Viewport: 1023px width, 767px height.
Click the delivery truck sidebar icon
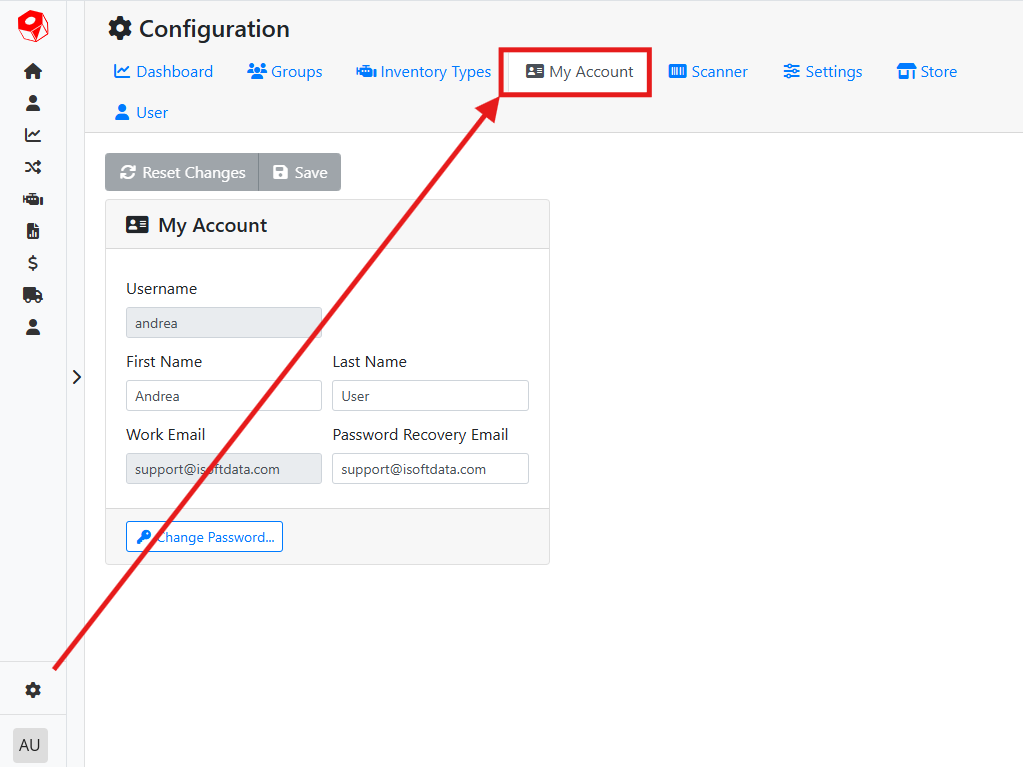point(33,295)
